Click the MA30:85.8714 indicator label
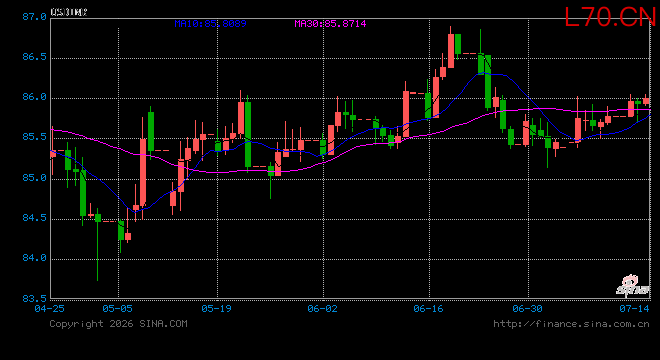The image size is (660, 360). (x=330, y=24)
